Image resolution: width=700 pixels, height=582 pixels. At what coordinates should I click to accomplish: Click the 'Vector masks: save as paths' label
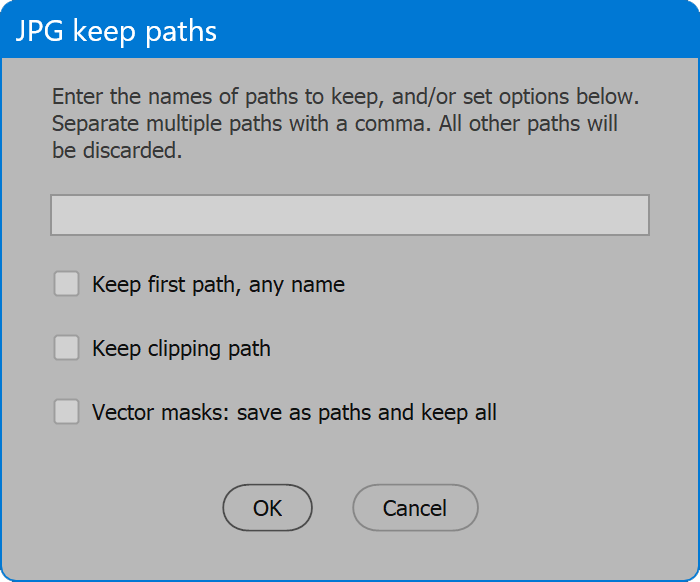[294, 412]
